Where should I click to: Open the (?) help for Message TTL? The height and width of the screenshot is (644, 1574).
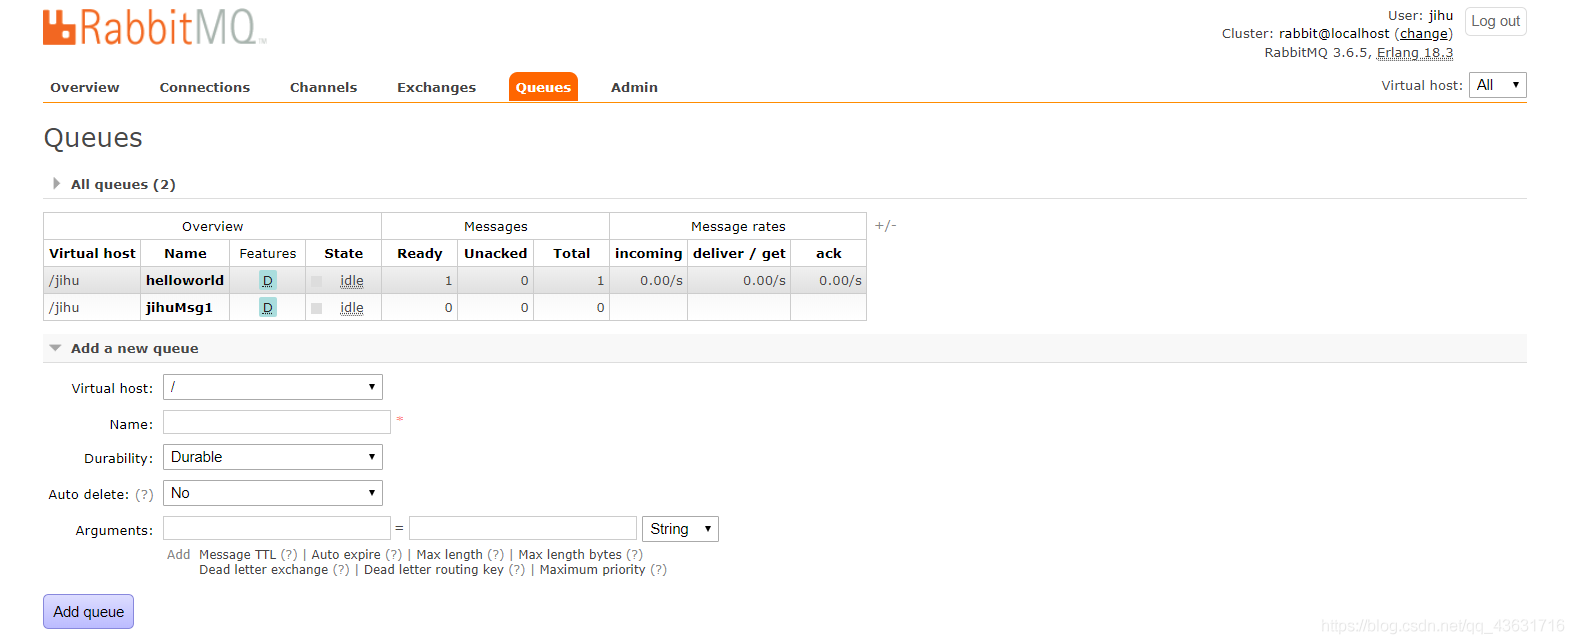(x=289, y=555)
